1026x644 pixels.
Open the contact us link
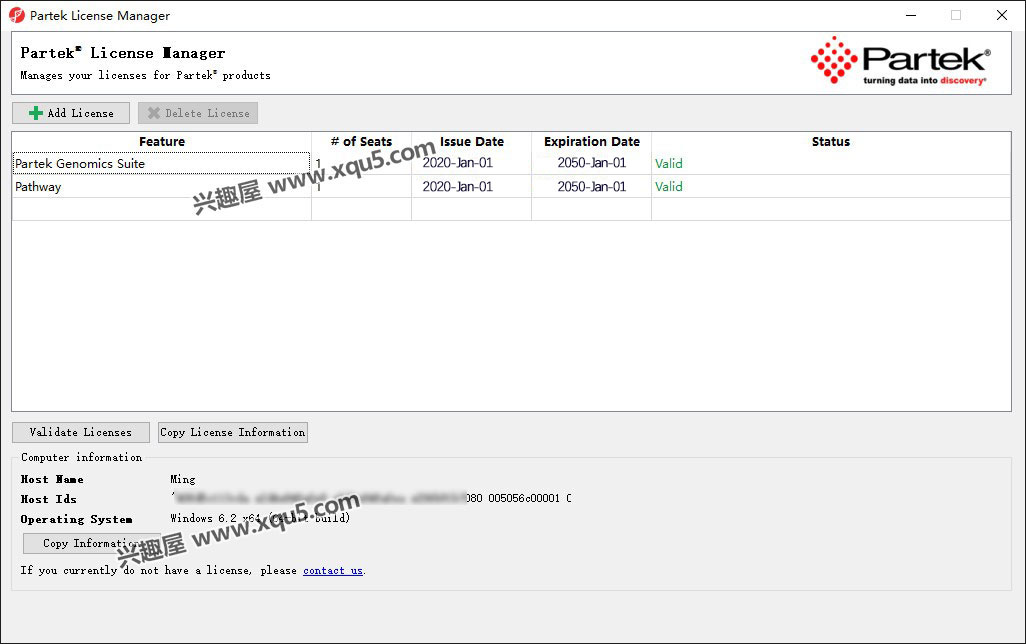tap(332, 571)
